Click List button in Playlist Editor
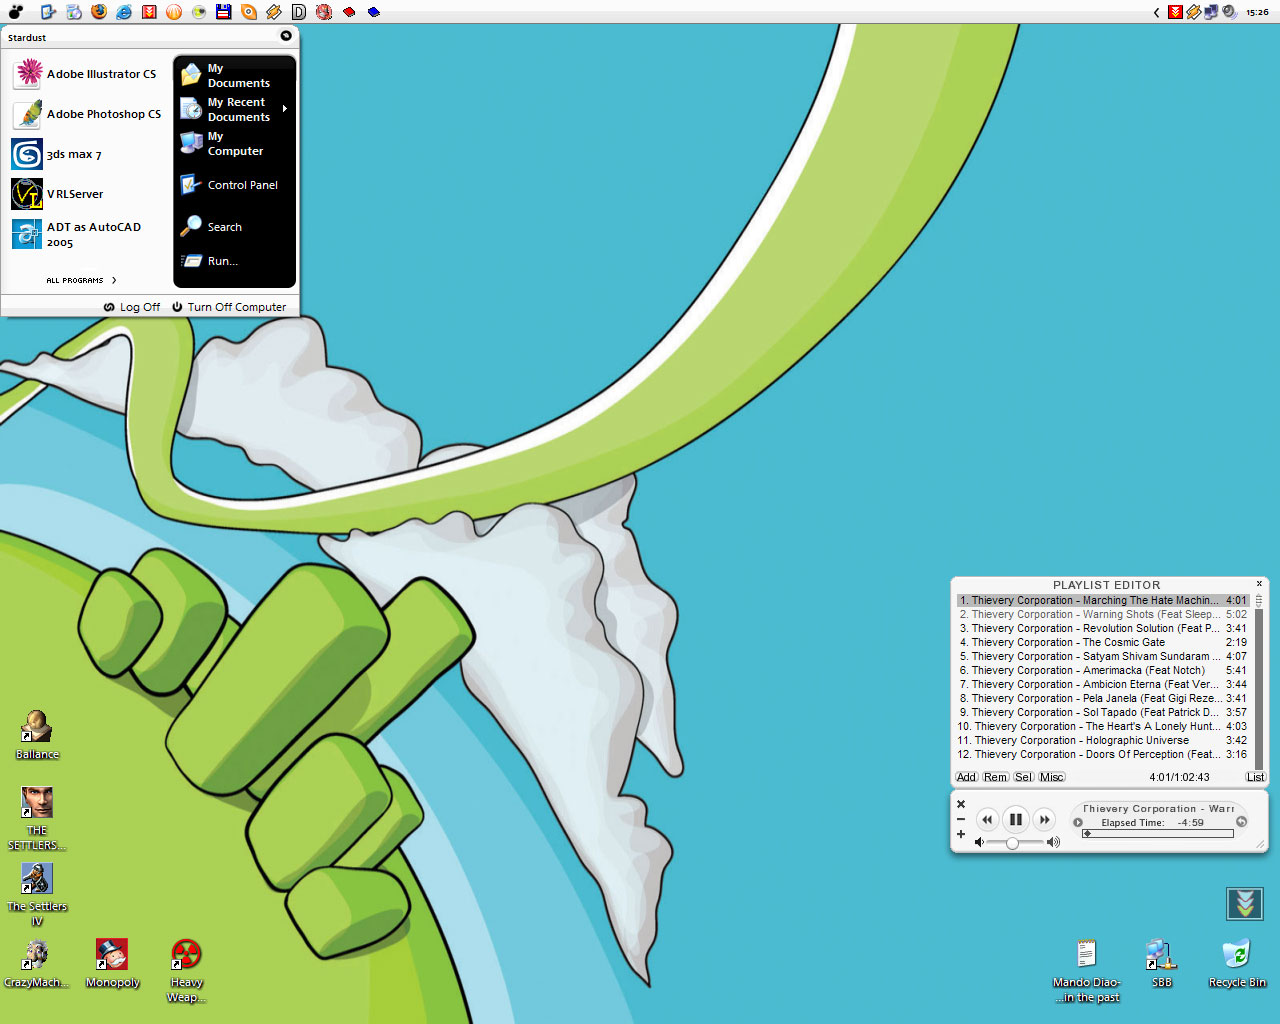This screenshot has height=1024, width=1280. (x=1255, y=777)
